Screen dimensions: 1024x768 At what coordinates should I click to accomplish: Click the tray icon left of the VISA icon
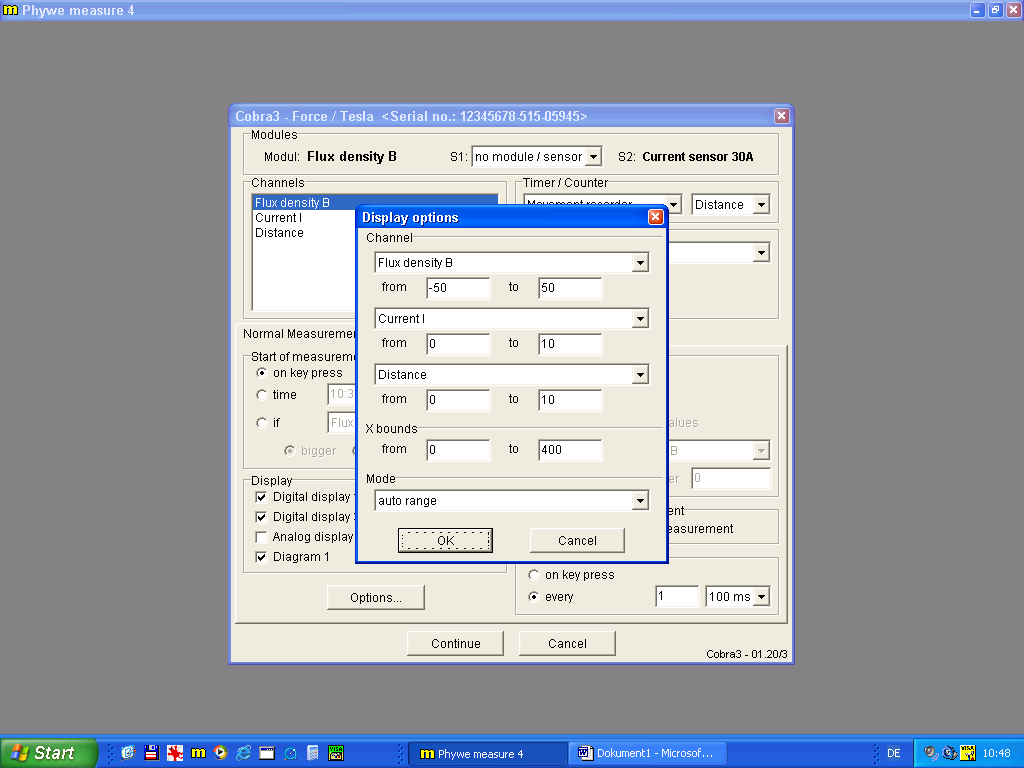coord(950,753)
